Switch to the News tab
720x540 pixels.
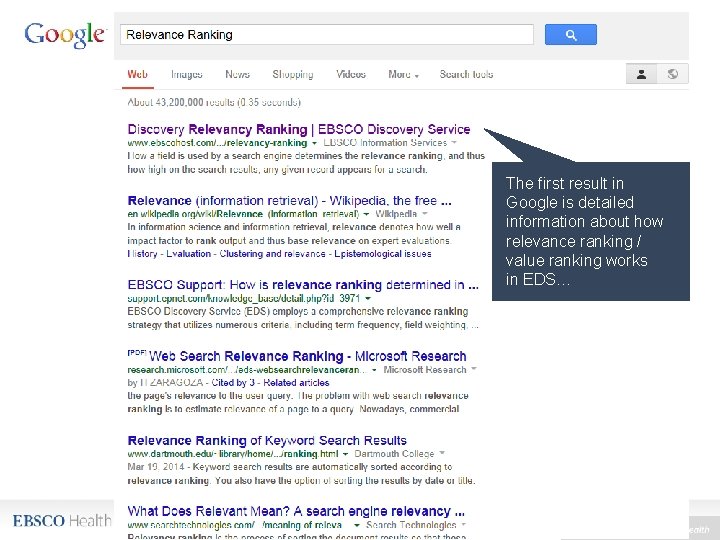tap(237, 74)
